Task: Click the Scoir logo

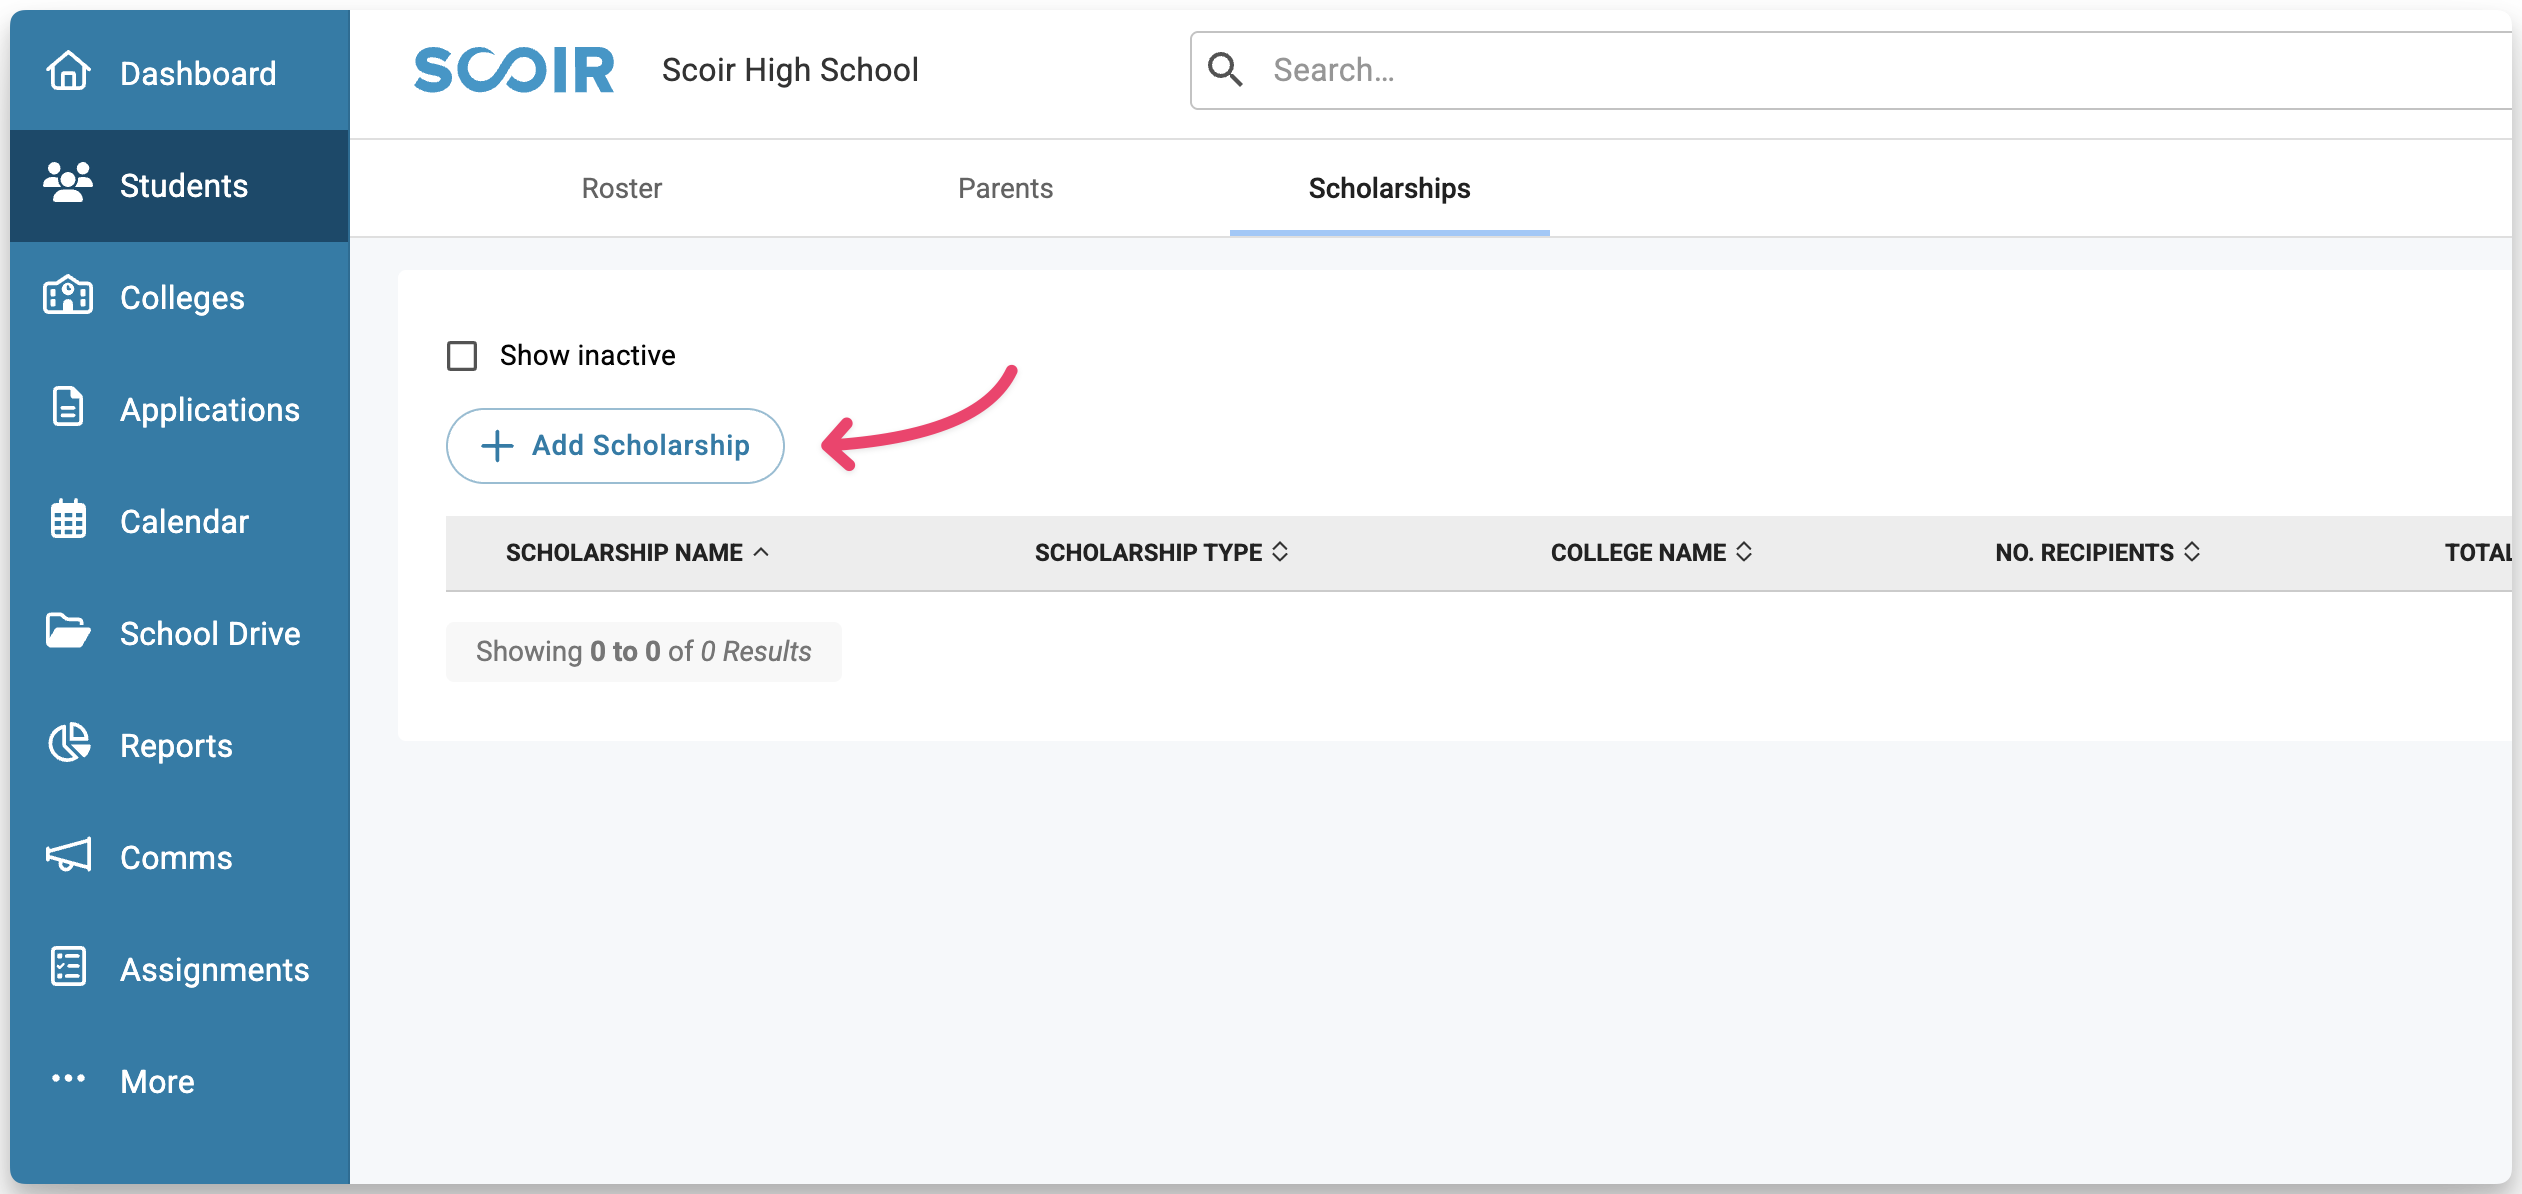Action: [x=514, y=70]
